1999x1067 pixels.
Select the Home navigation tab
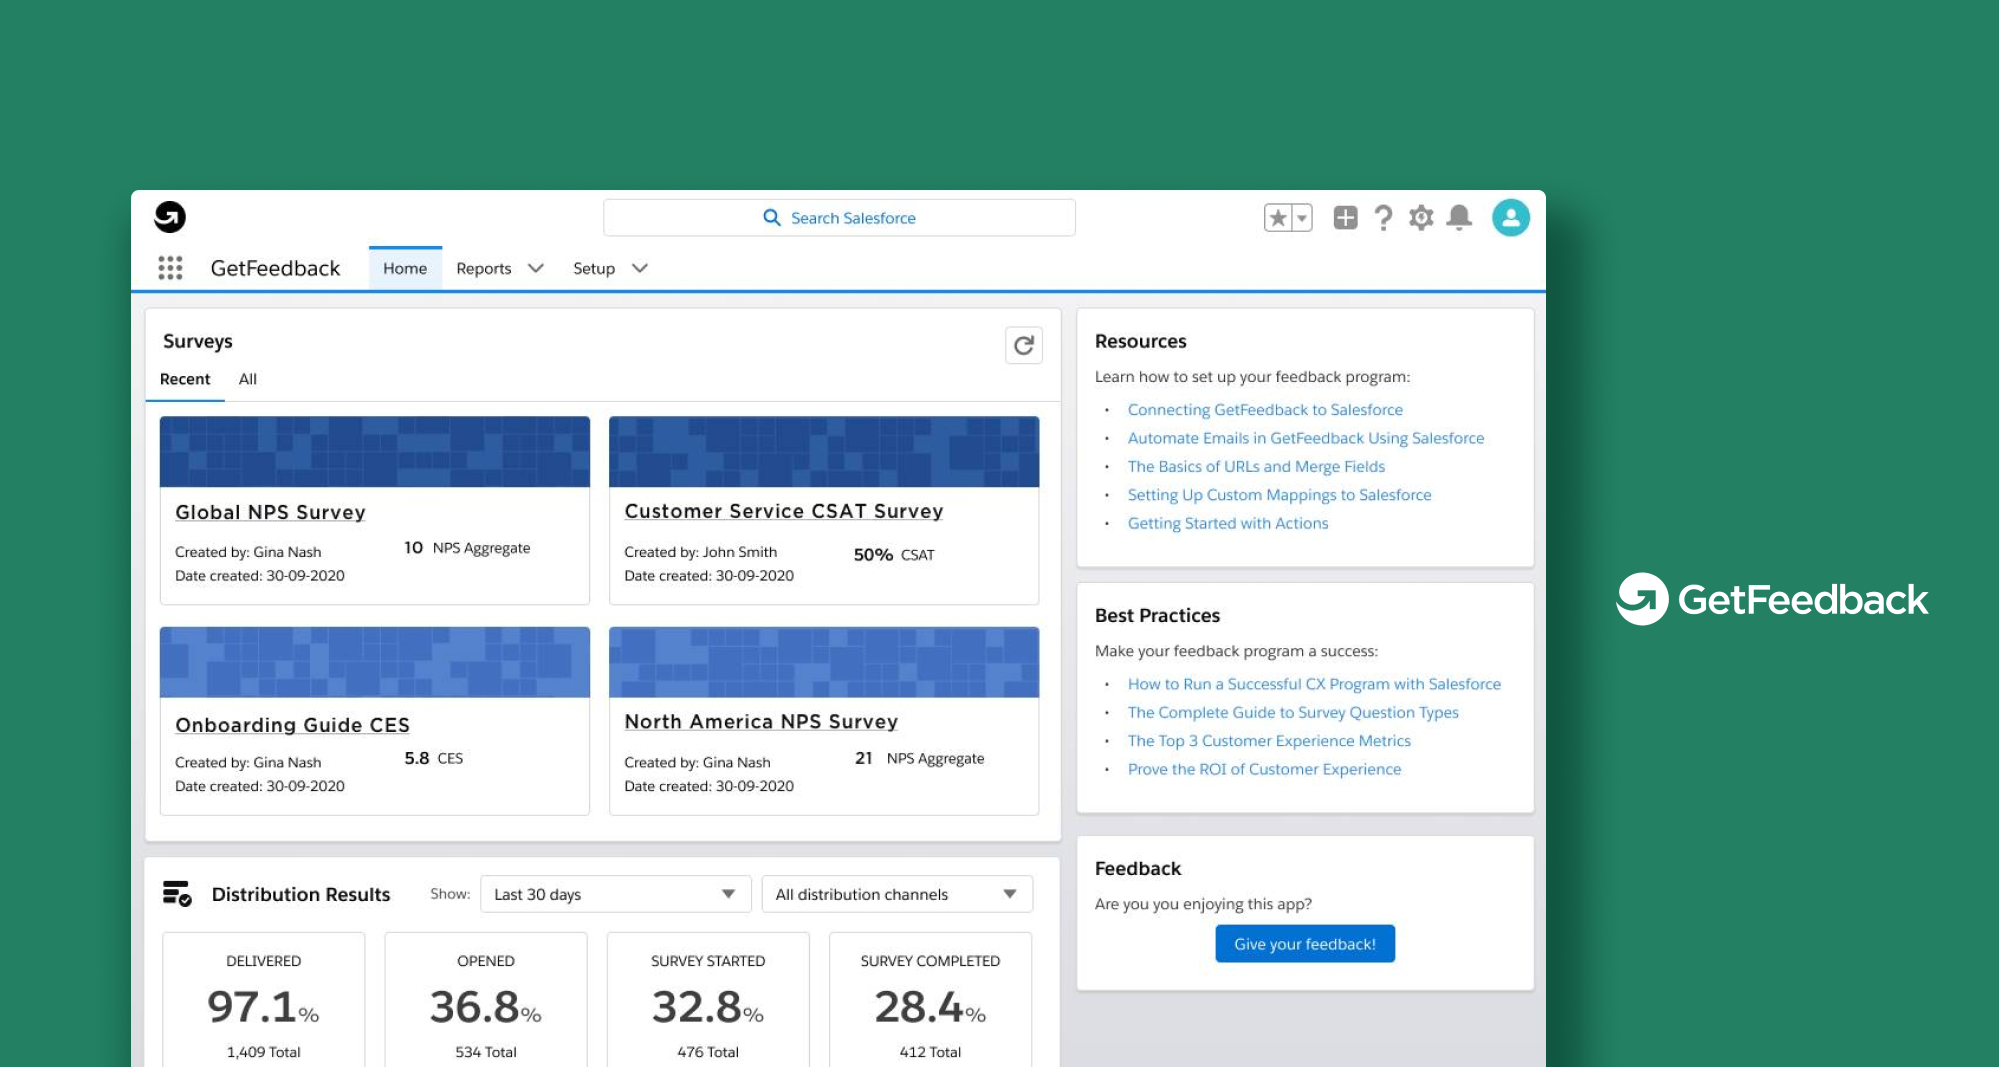[404, 268]
